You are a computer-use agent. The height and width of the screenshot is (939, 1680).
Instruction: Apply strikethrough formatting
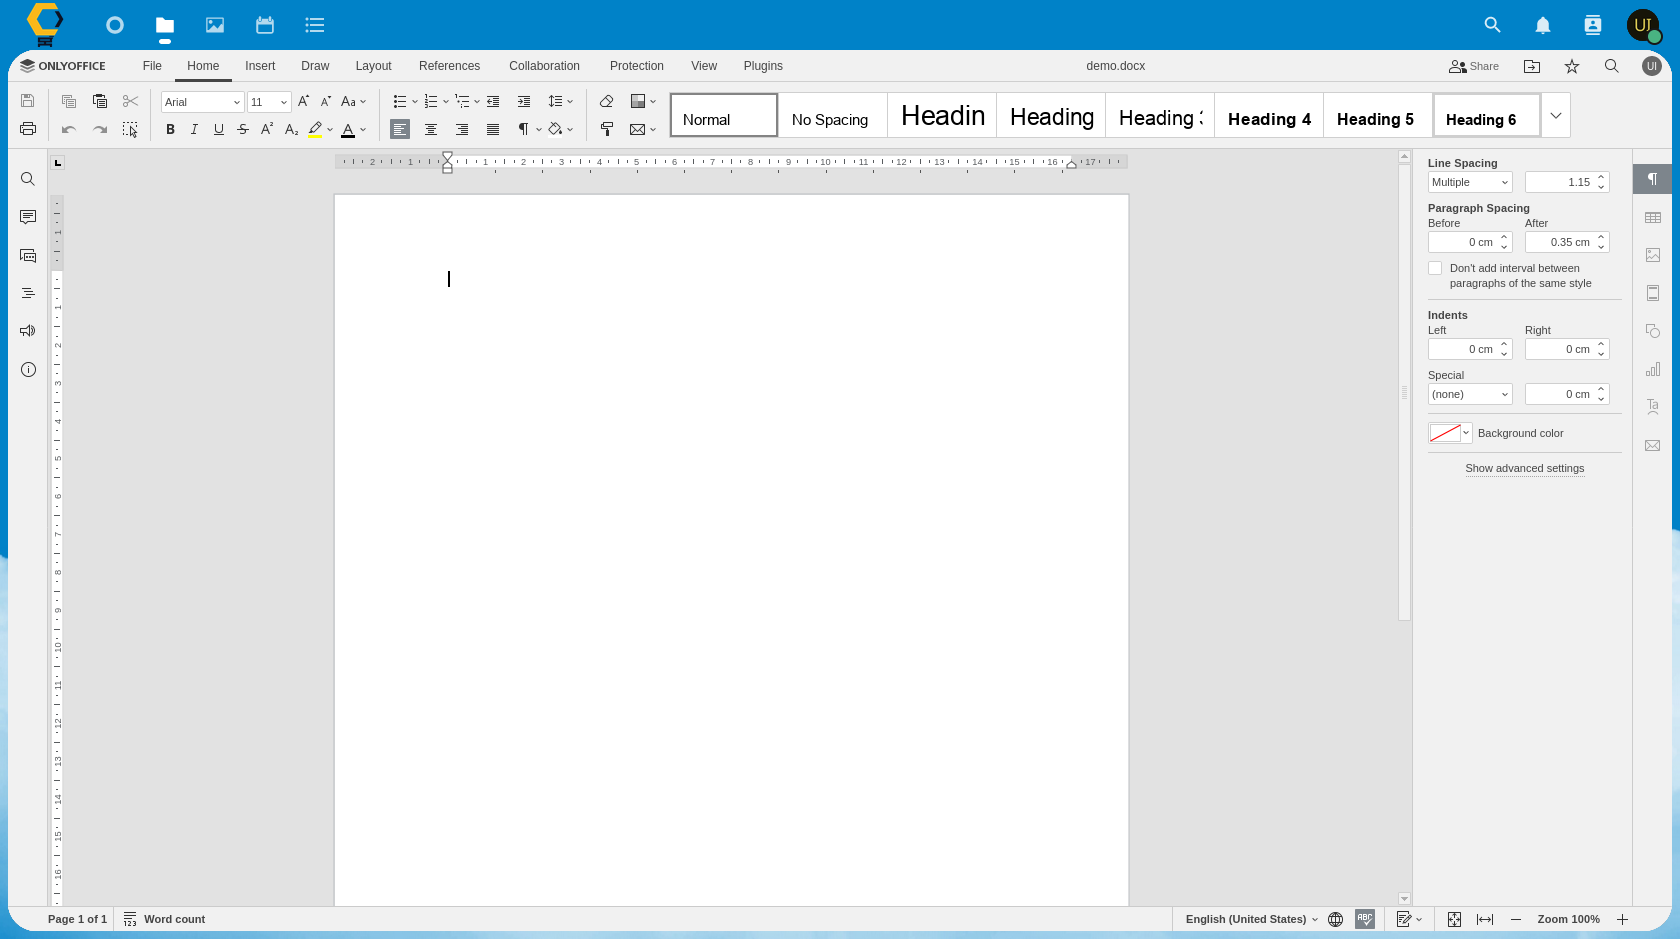coord(243,129)
